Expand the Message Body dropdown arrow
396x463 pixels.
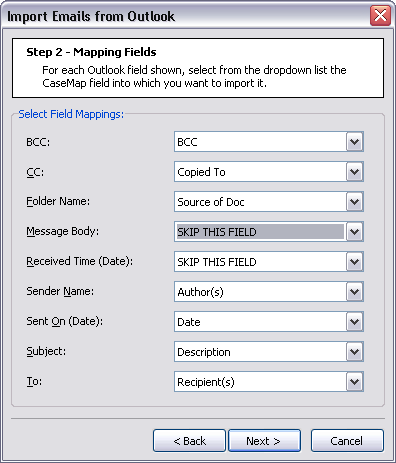click(354, 232)
